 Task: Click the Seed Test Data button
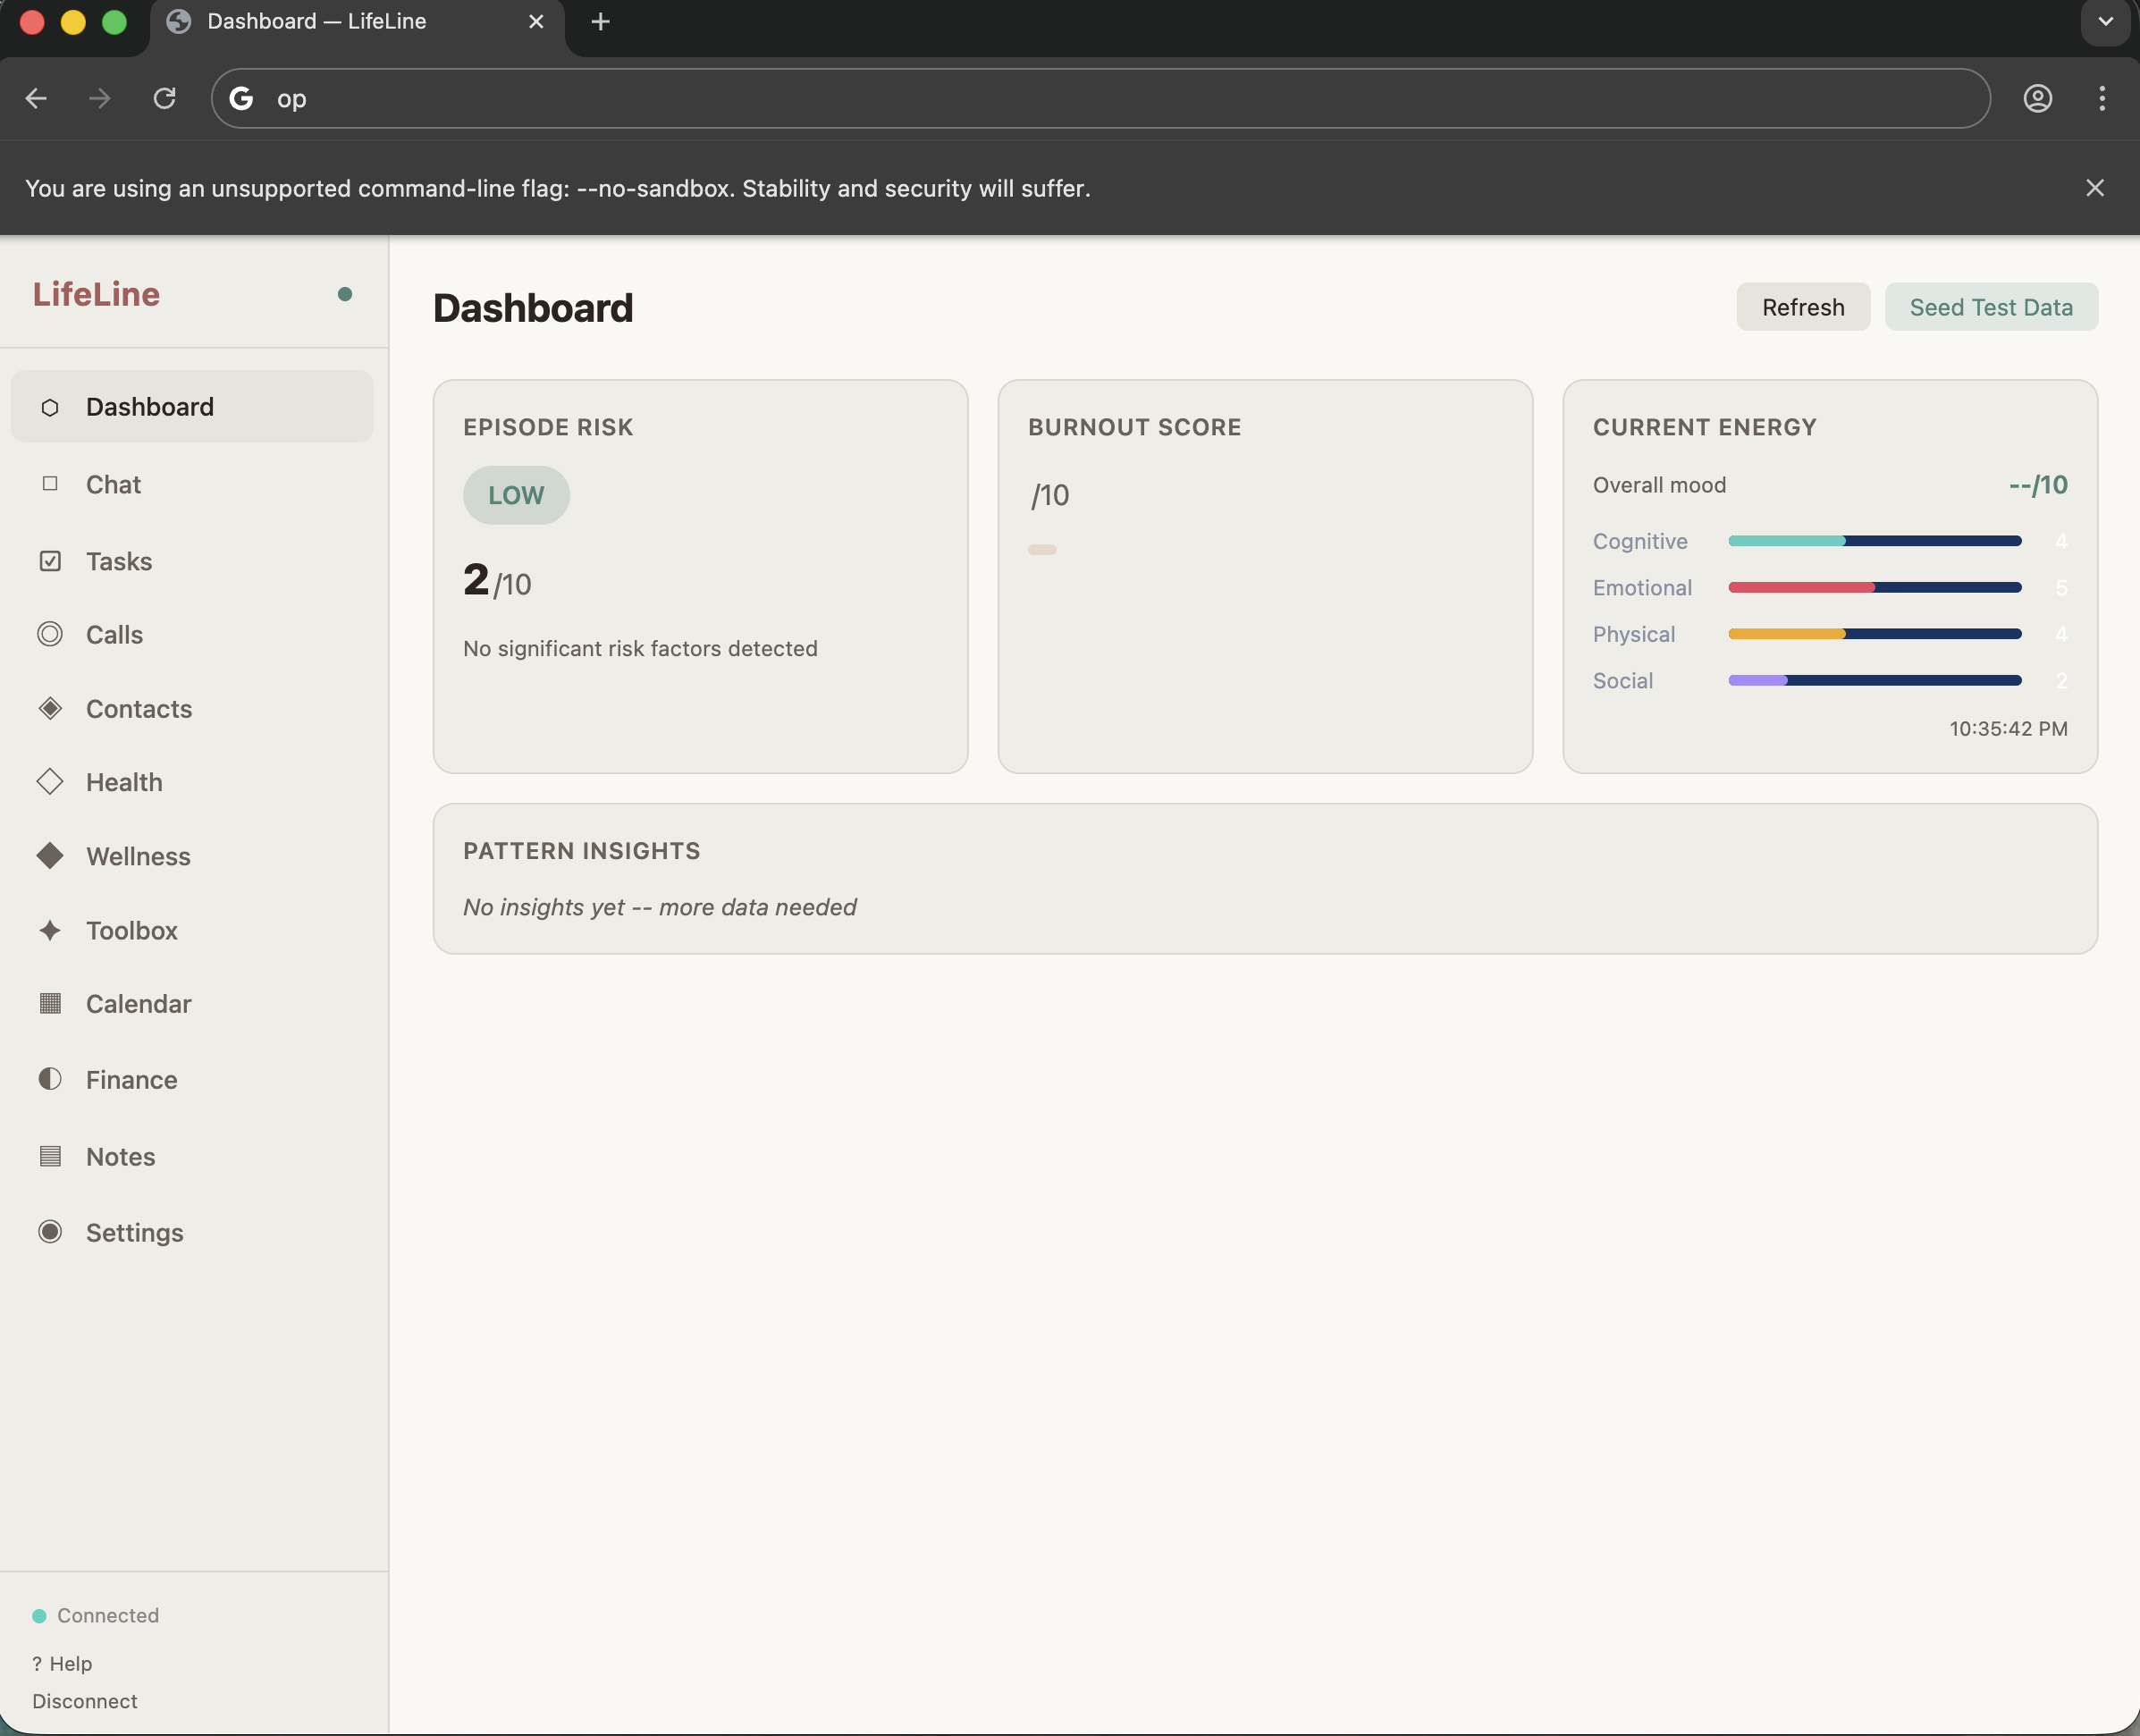point(1991,307)
